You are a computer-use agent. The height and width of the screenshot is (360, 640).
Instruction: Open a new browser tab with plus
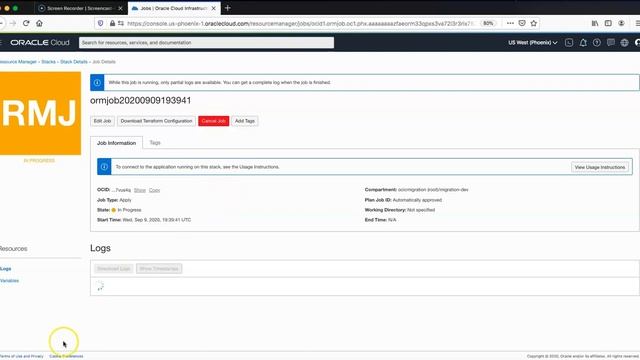(x=228, y=8)
